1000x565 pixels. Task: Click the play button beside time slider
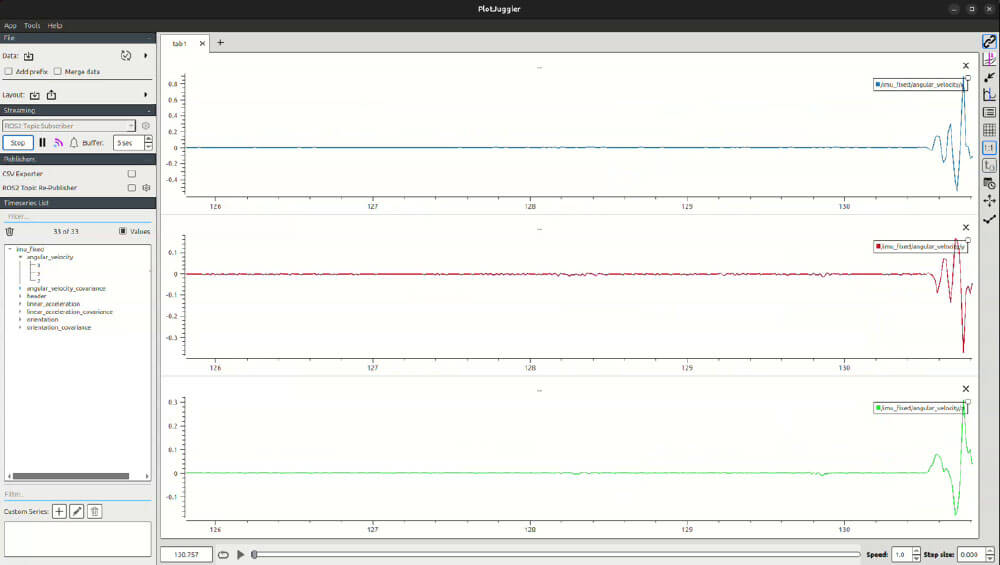[x=240, y=554]
